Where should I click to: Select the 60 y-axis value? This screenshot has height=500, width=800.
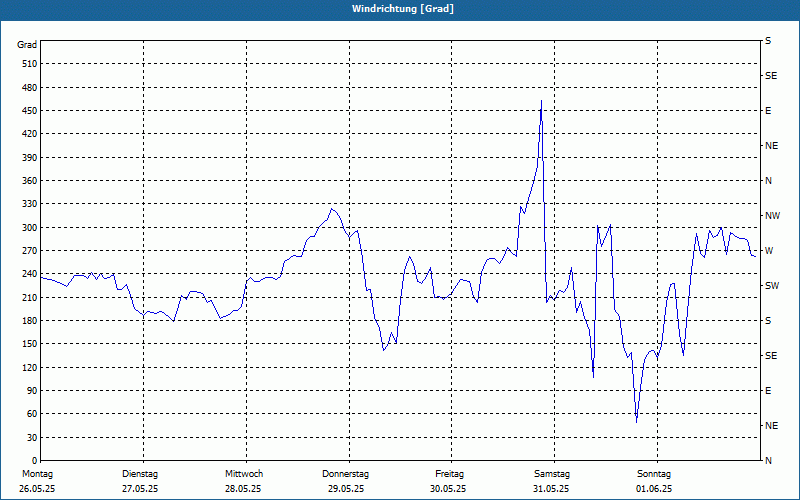point(32,414)
